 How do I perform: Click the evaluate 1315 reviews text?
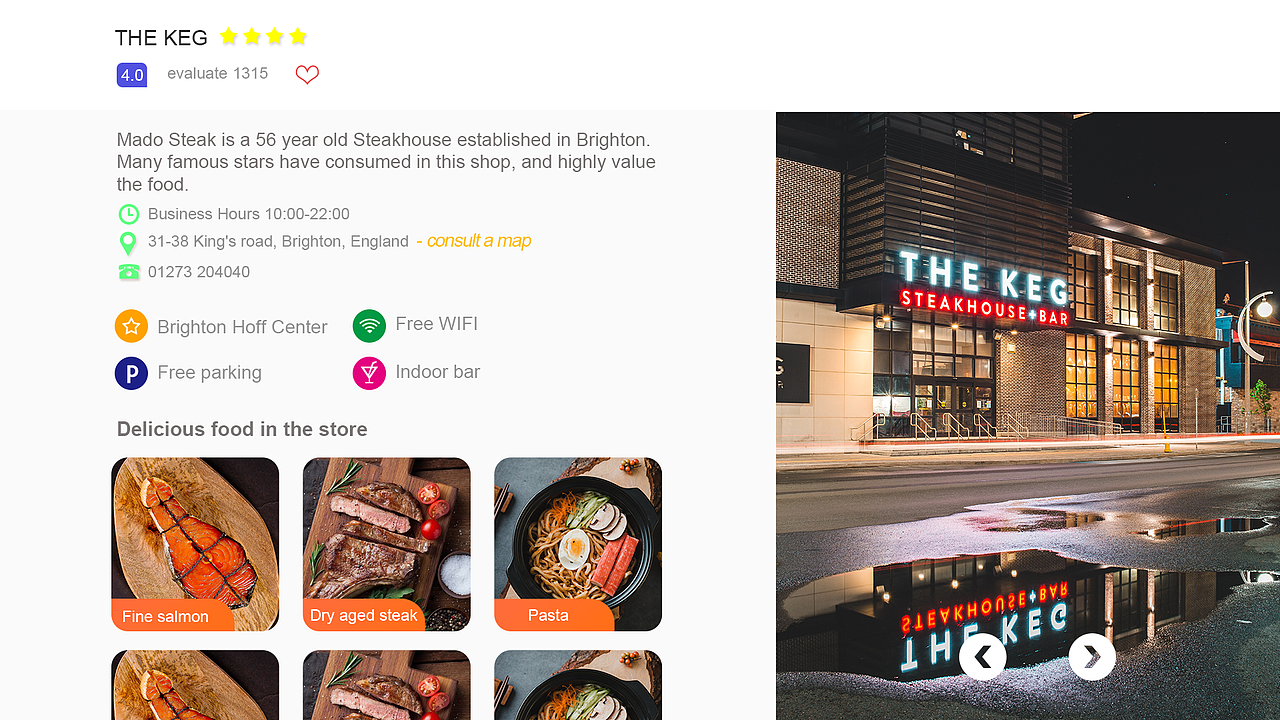[x=218, y=73]
